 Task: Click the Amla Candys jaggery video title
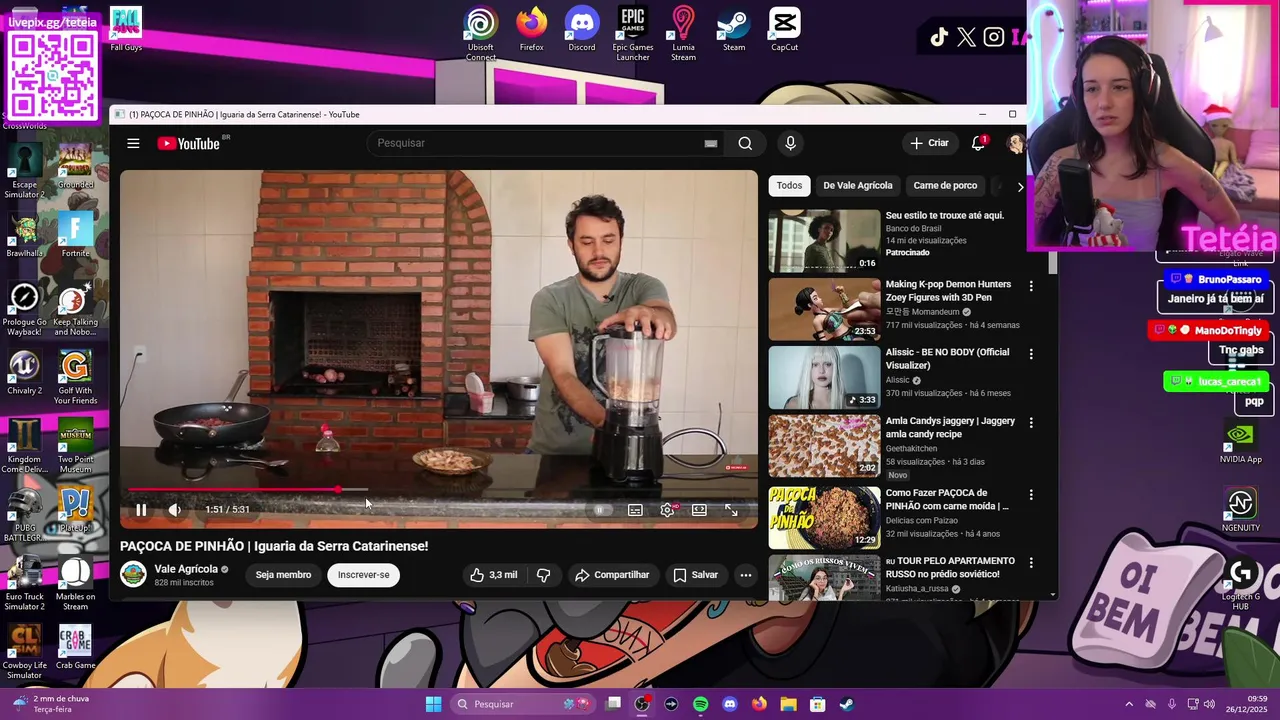point(951,428)
